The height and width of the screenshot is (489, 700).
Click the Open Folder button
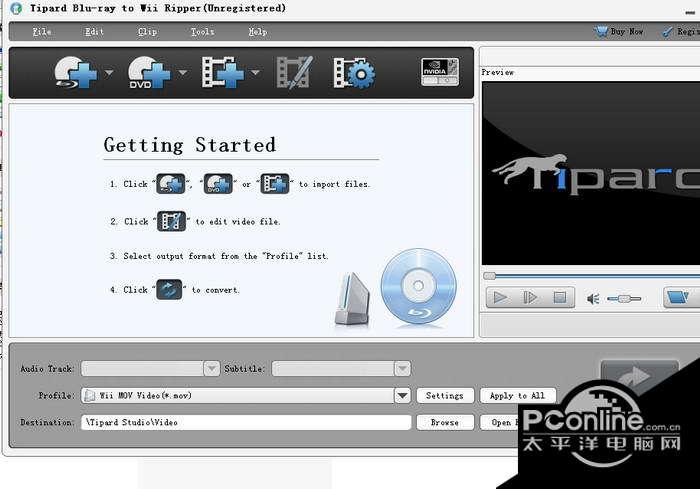[x=500, y=422]
